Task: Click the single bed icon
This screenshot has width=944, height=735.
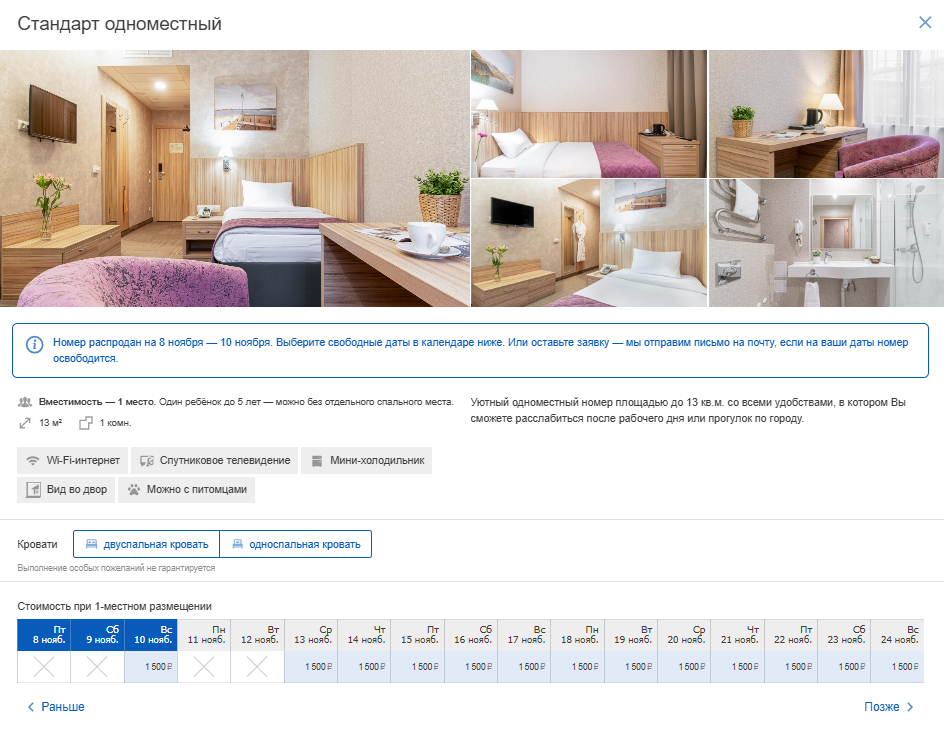Action: click(x=238, y=544)
